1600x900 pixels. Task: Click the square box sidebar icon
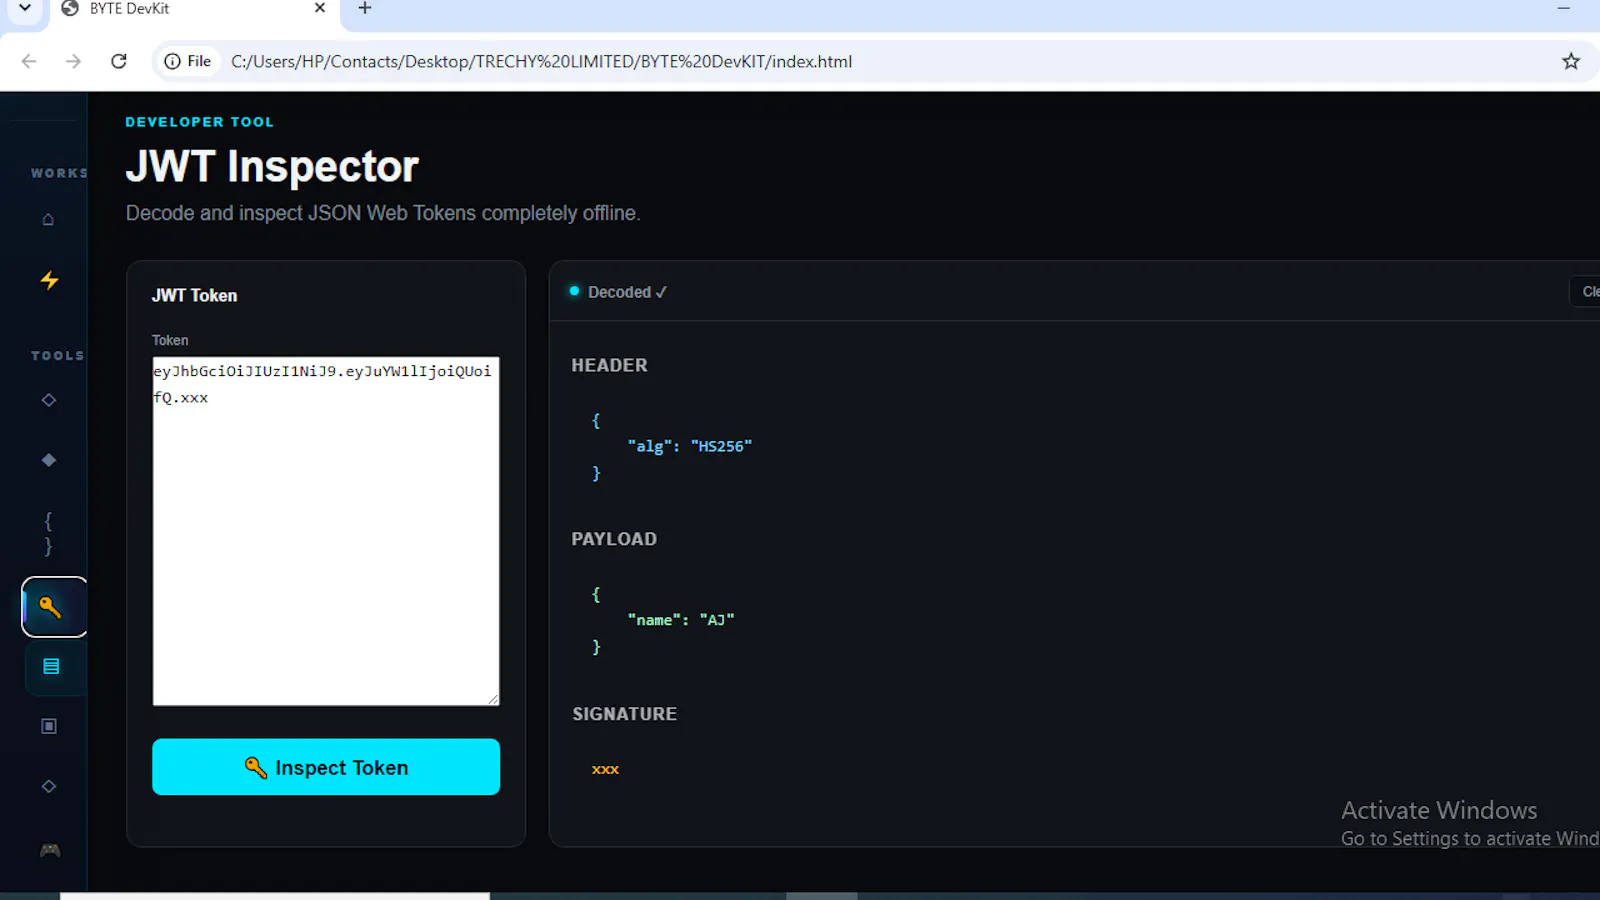pos(48,726)
